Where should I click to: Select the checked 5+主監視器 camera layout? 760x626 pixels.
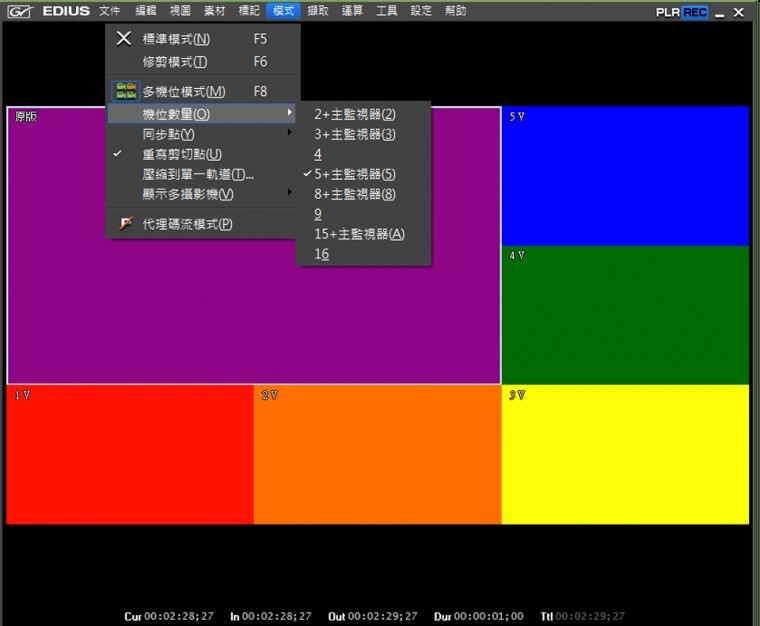pos(355,174)
